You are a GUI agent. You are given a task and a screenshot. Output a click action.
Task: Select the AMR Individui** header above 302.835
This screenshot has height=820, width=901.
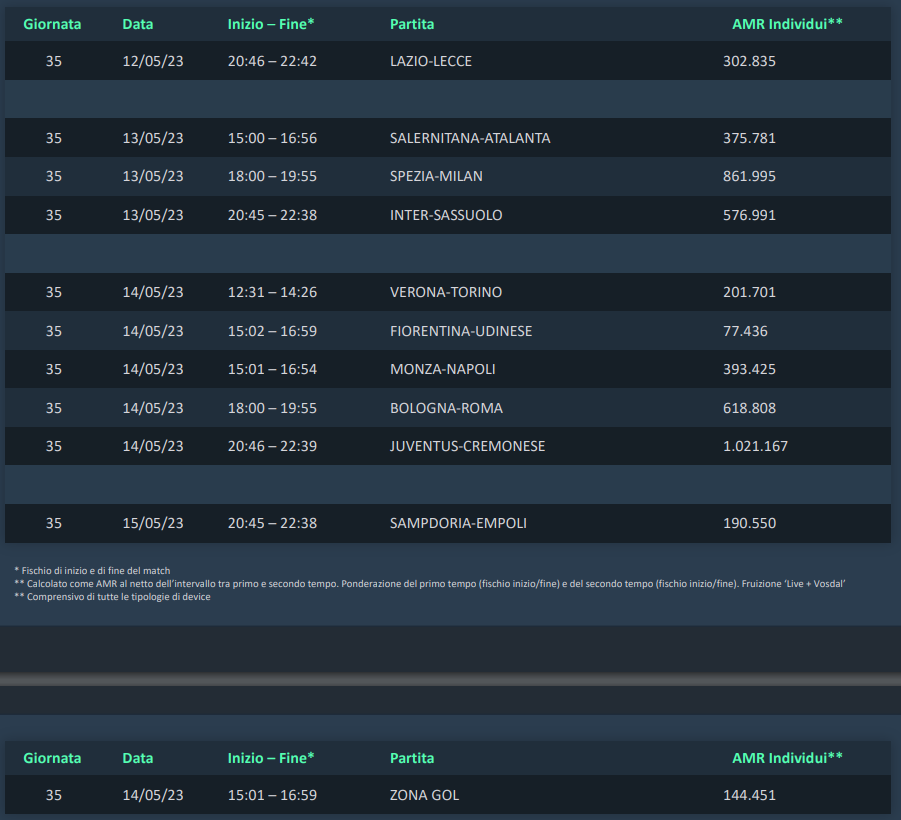point(787,24)
